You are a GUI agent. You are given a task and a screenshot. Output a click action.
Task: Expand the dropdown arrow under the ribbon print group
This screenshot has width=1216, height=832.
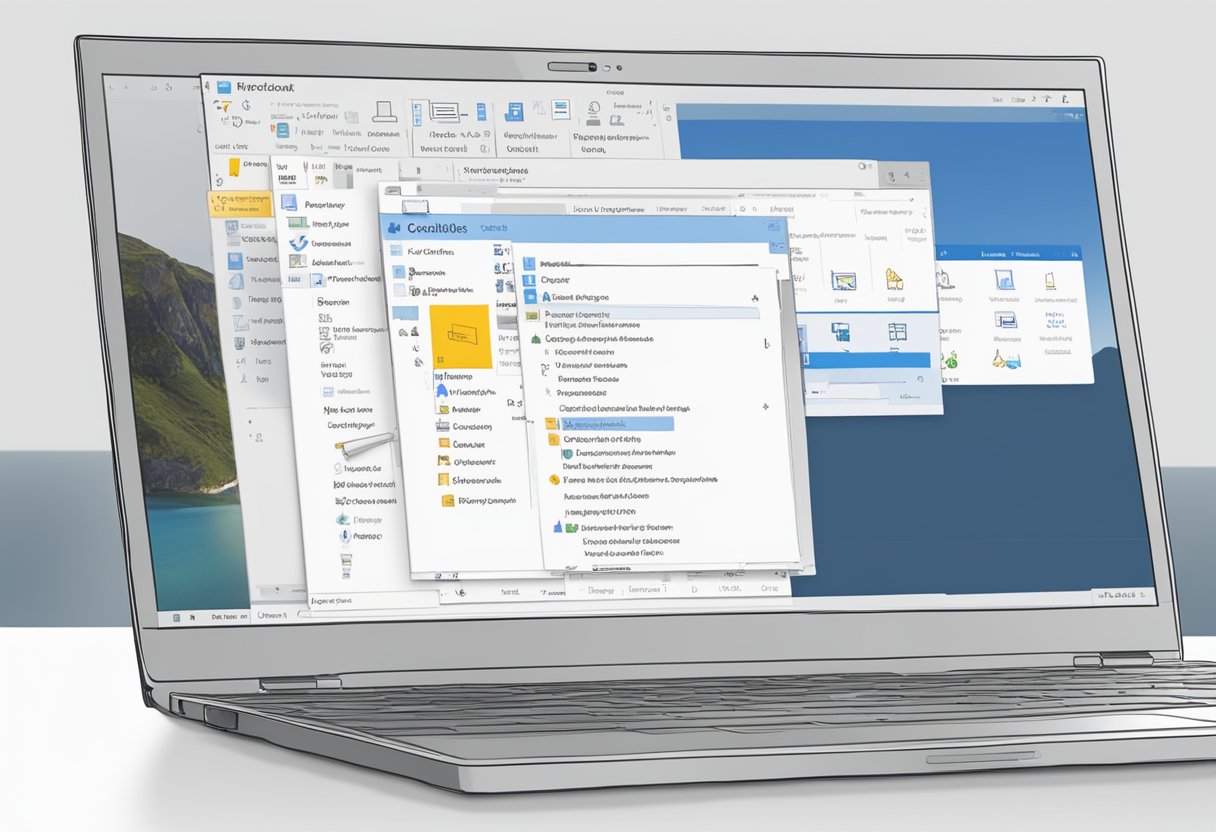click(483, 147)
